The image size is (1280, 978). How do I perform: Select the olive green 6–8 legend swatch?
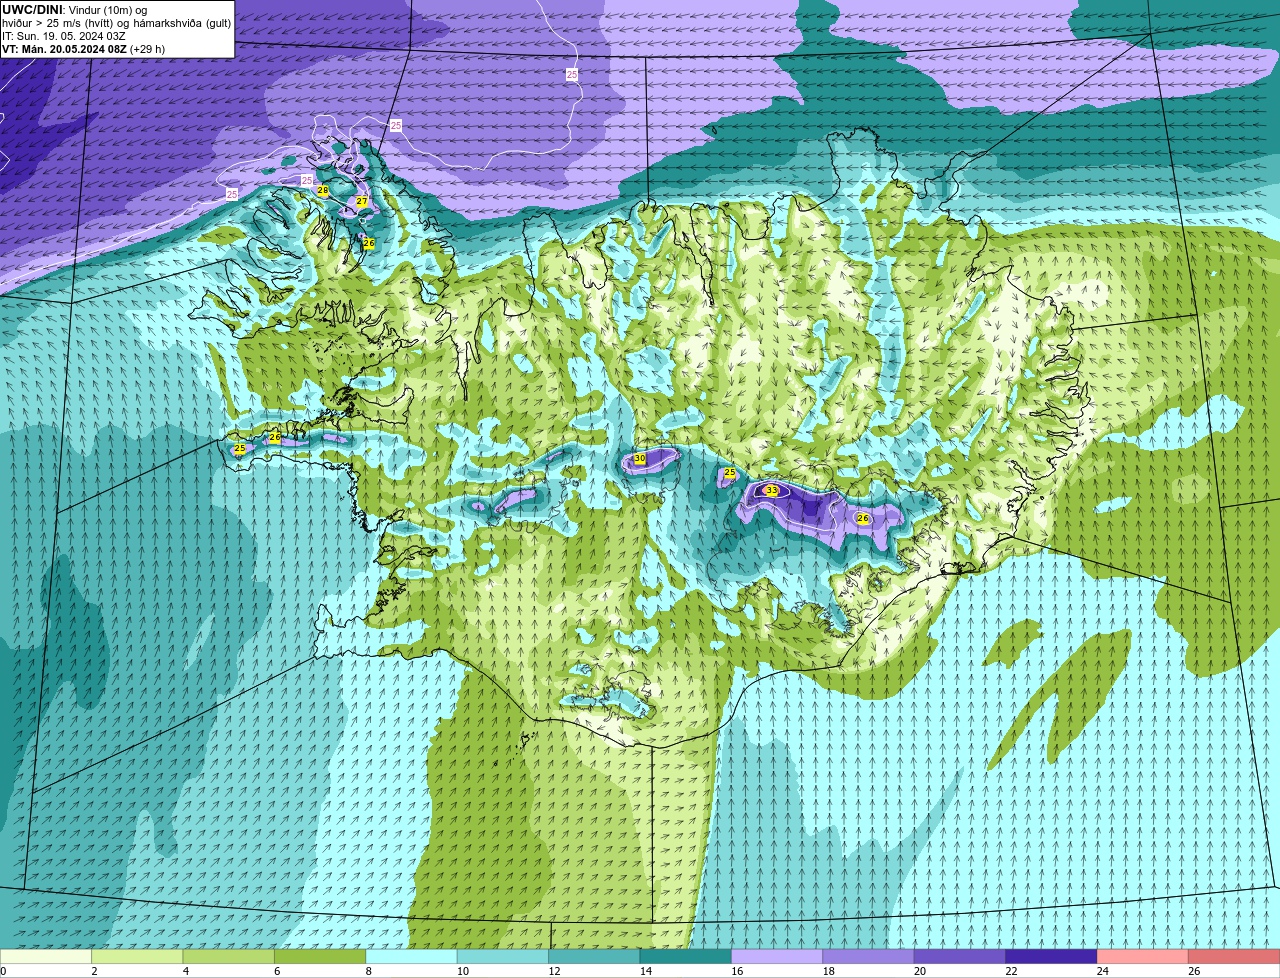tap(321, 957)
